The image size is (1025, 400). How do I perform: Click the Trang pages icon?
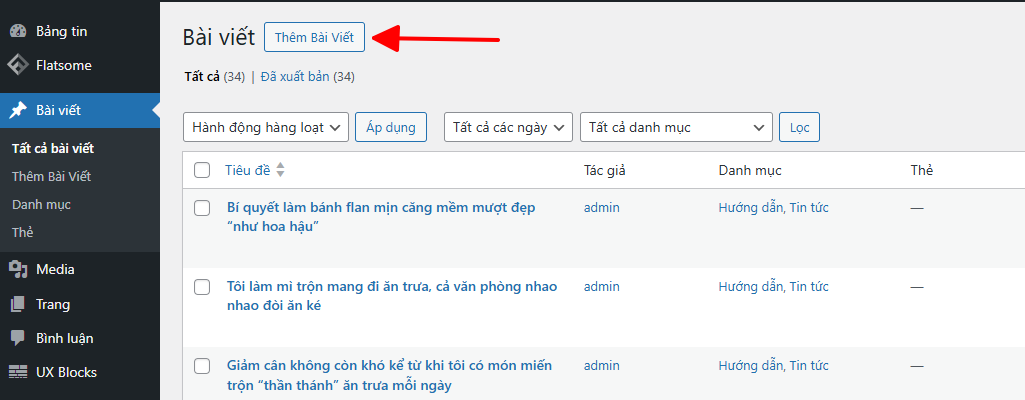click(18, 304)
